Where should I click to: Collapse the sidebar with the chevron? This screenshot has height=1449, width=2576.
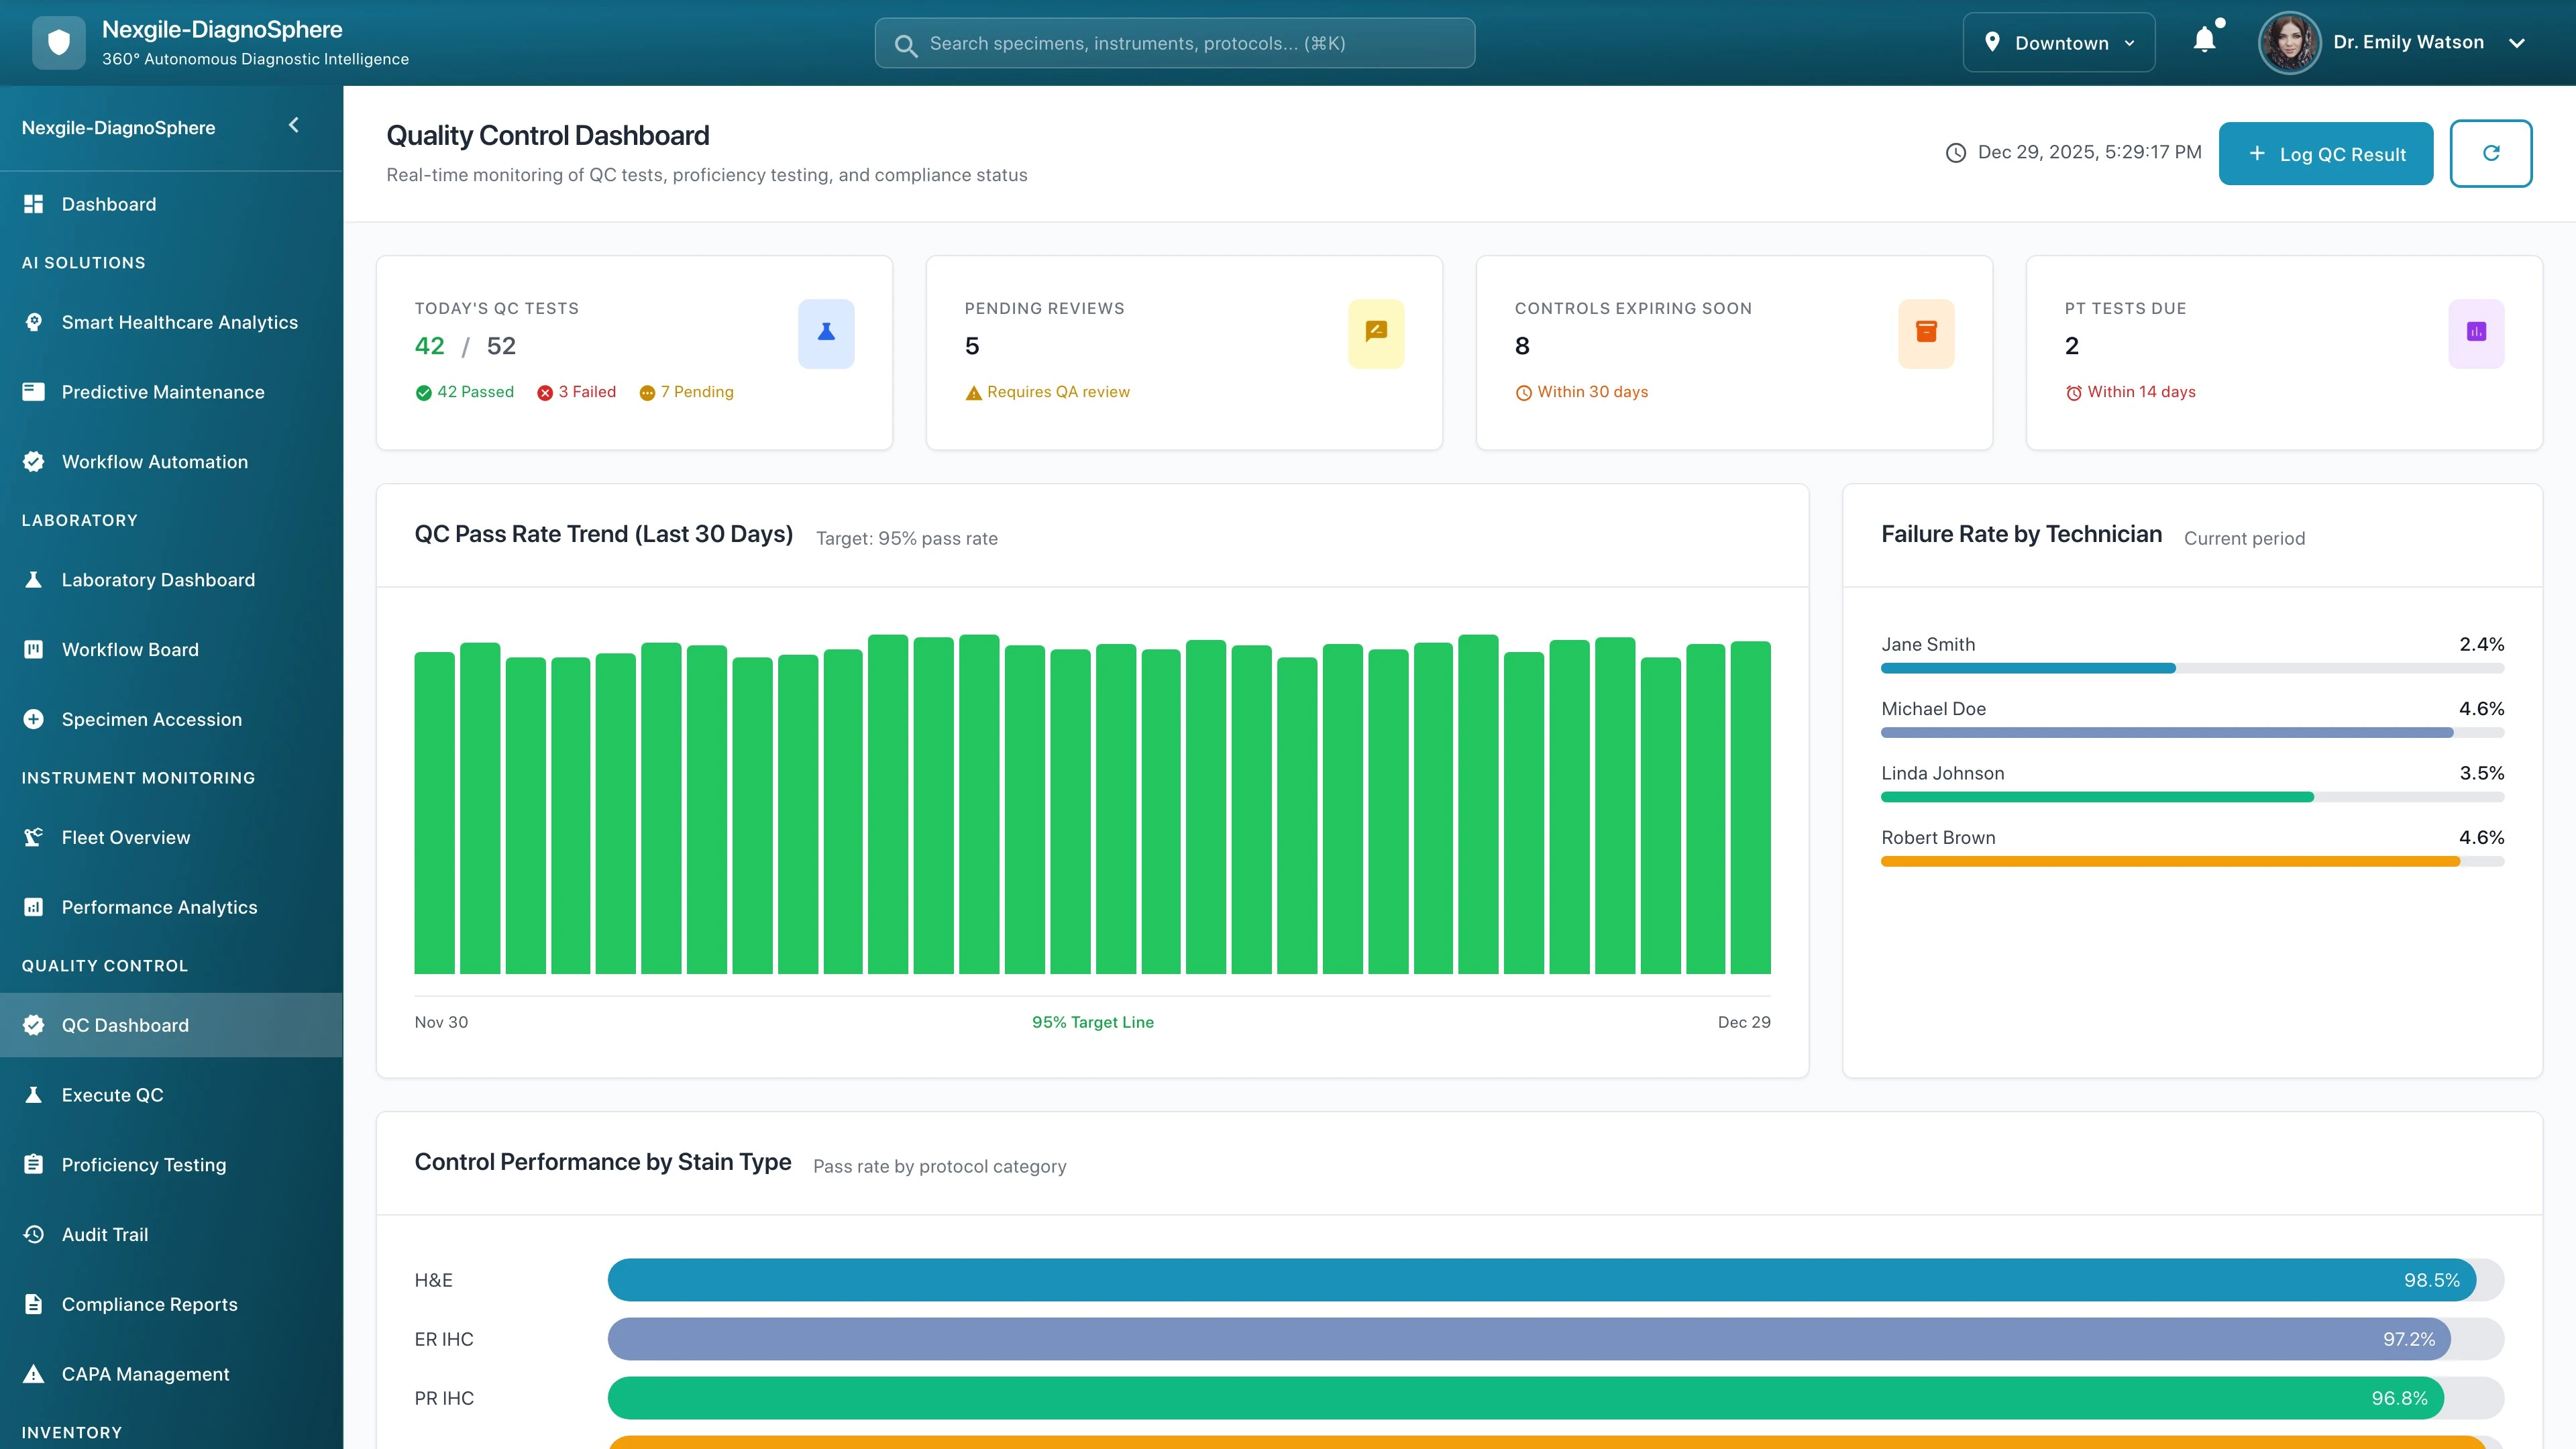[293, 125]
